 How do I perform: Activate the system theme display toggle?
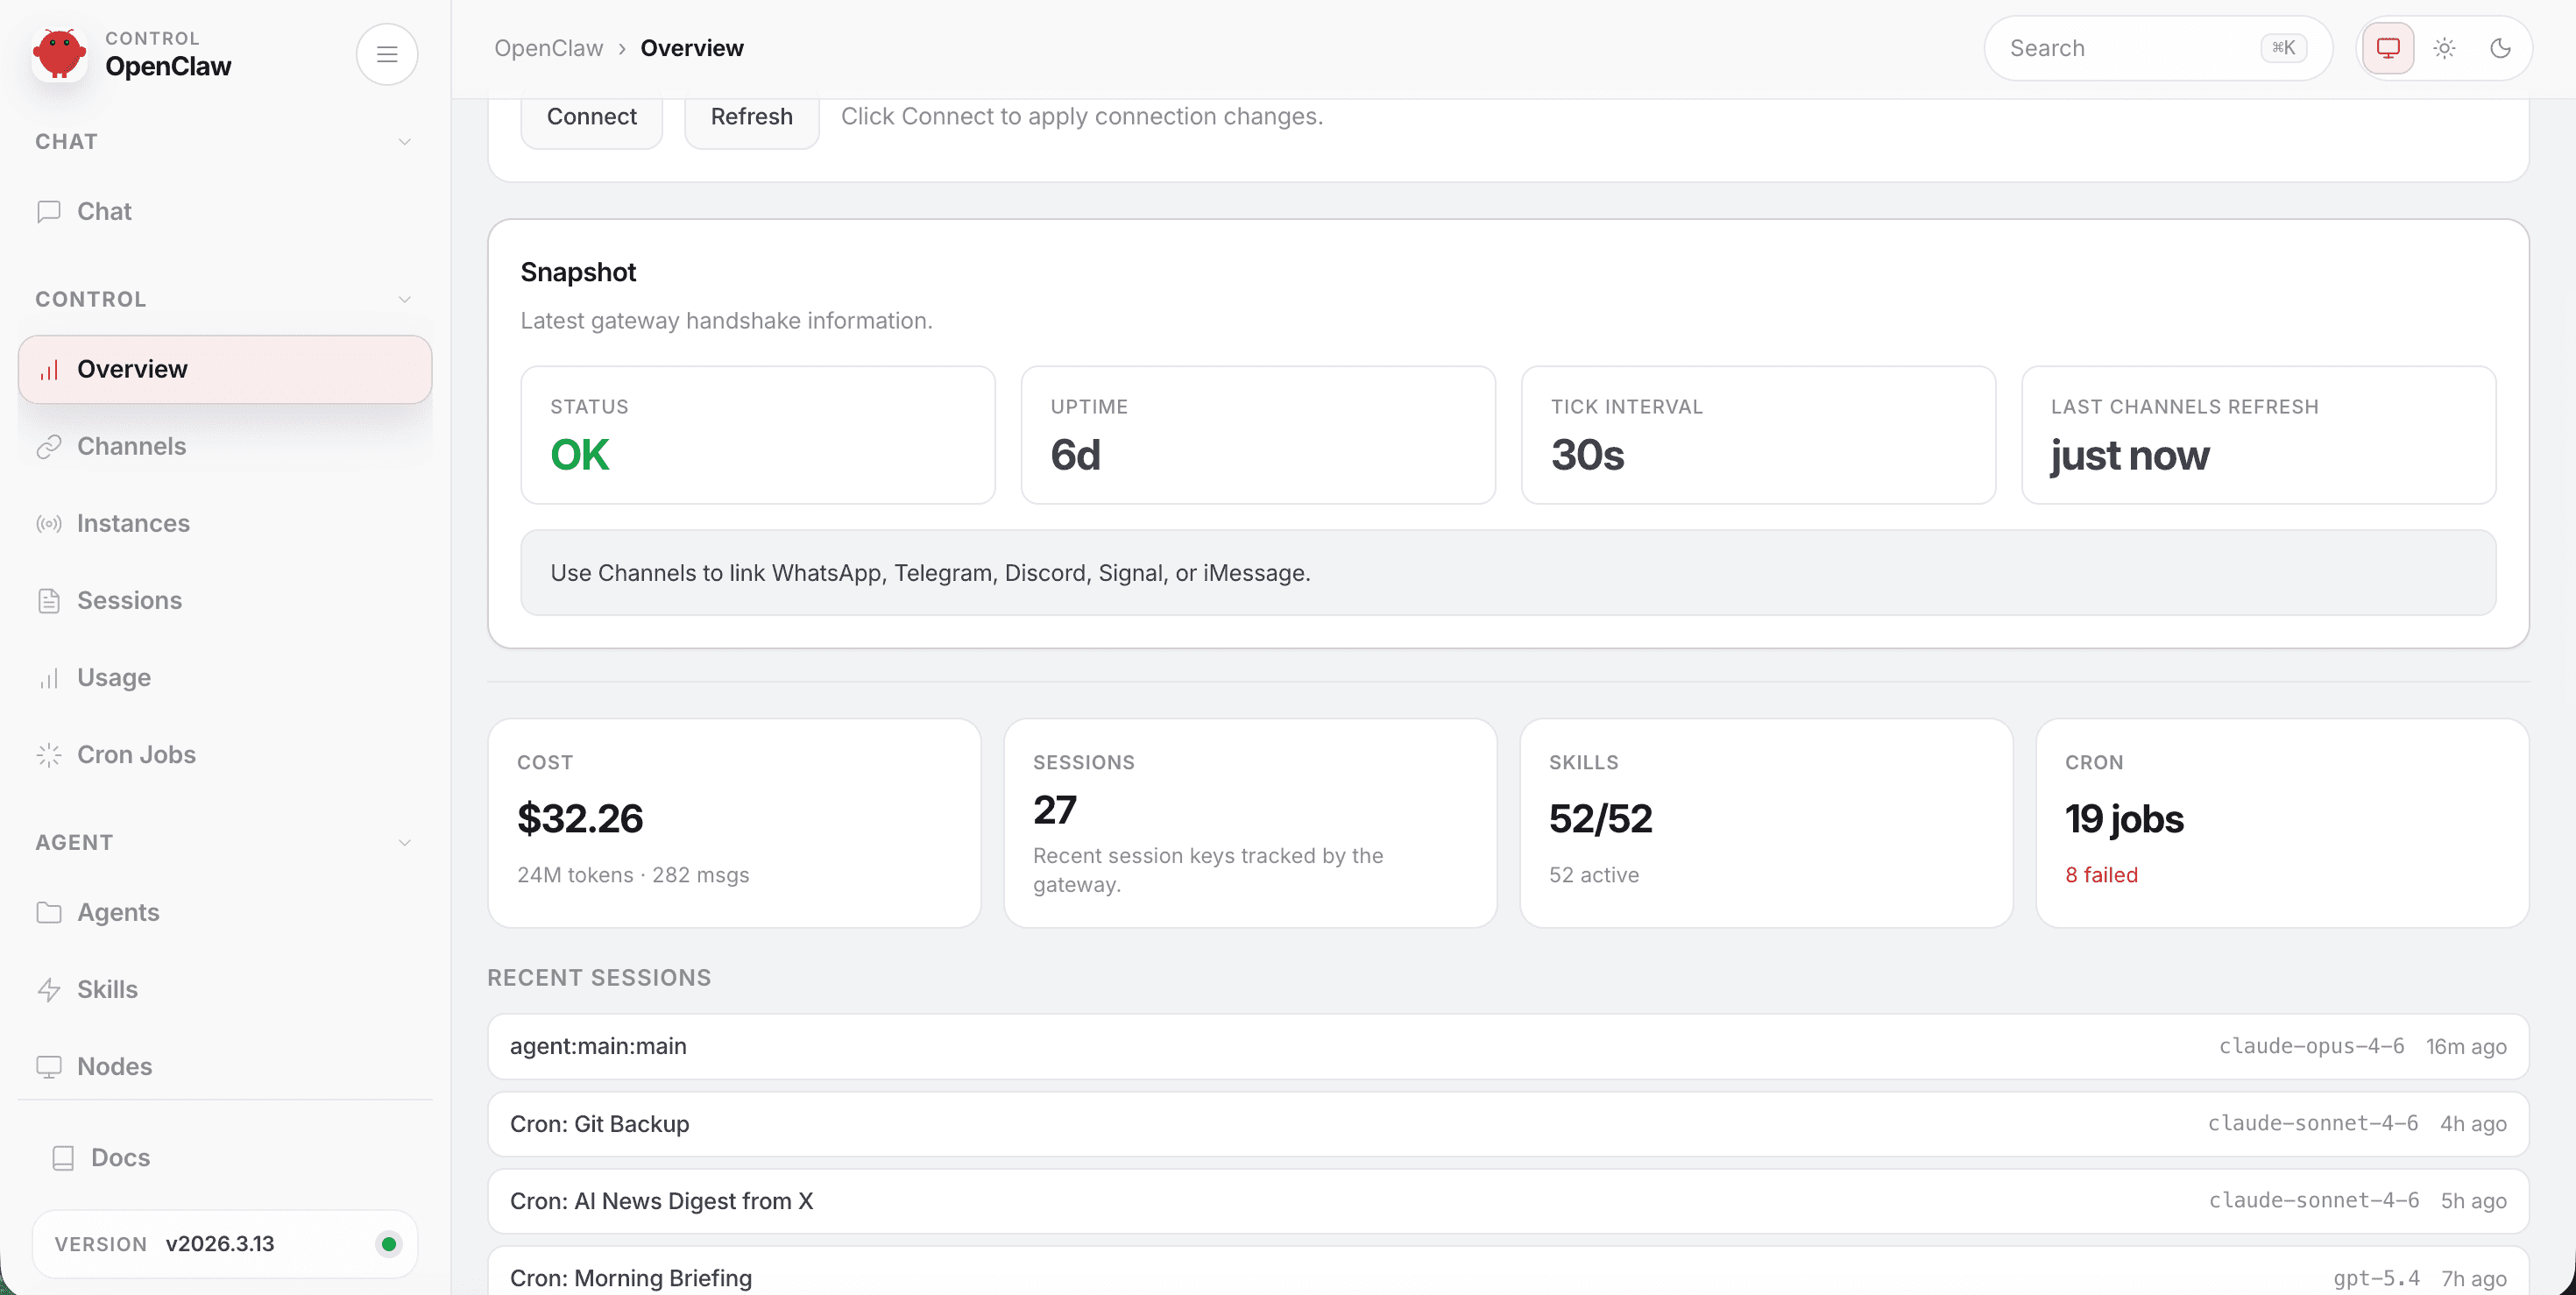(x=2388, y=47)
